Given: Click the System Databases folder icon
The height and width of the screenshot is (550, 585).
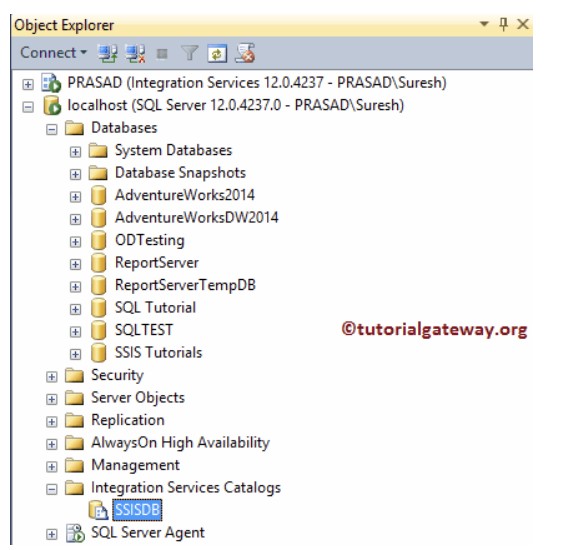Looking at the screenshot, I should [98, 150].
